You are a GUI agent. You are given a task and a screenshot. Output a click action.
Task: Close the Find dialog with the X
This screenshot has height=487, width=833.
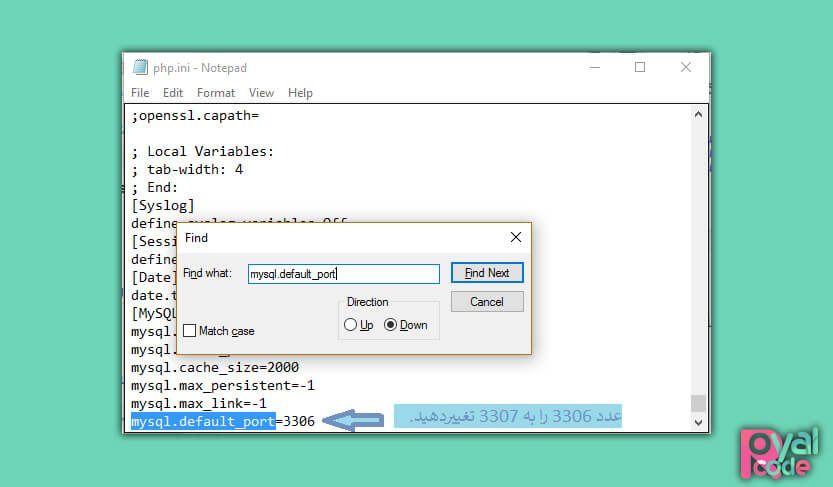(x=515, y=237)
